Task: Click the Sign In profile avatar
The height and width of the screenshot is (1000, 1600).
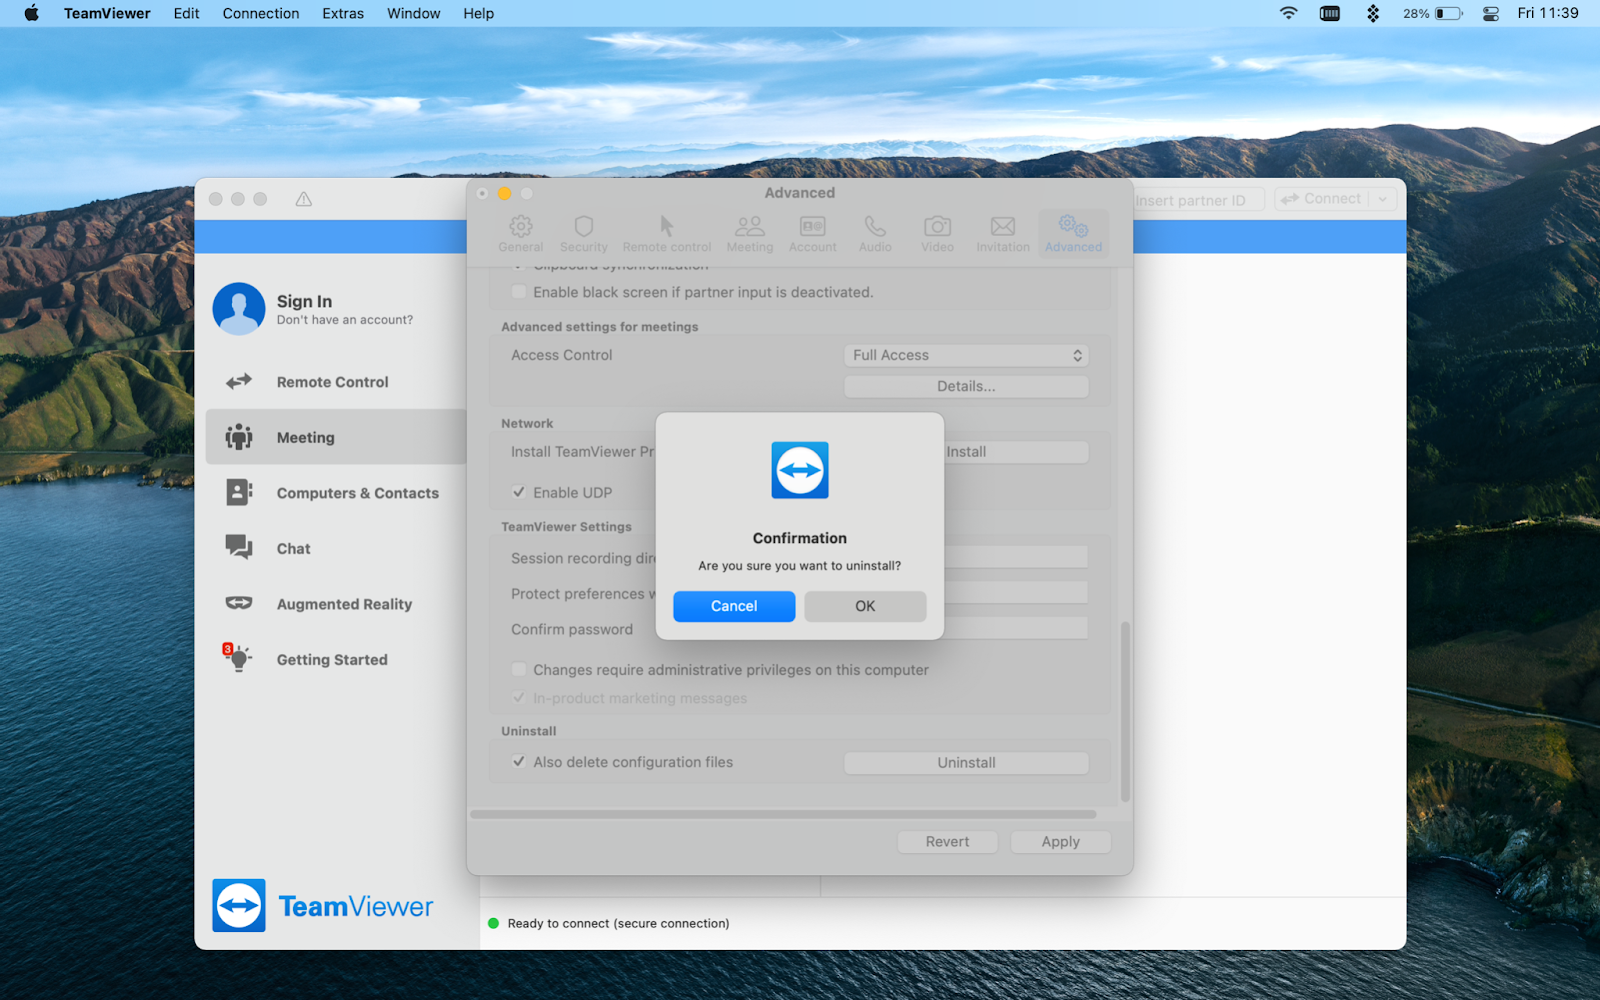Action: (239, 309)
